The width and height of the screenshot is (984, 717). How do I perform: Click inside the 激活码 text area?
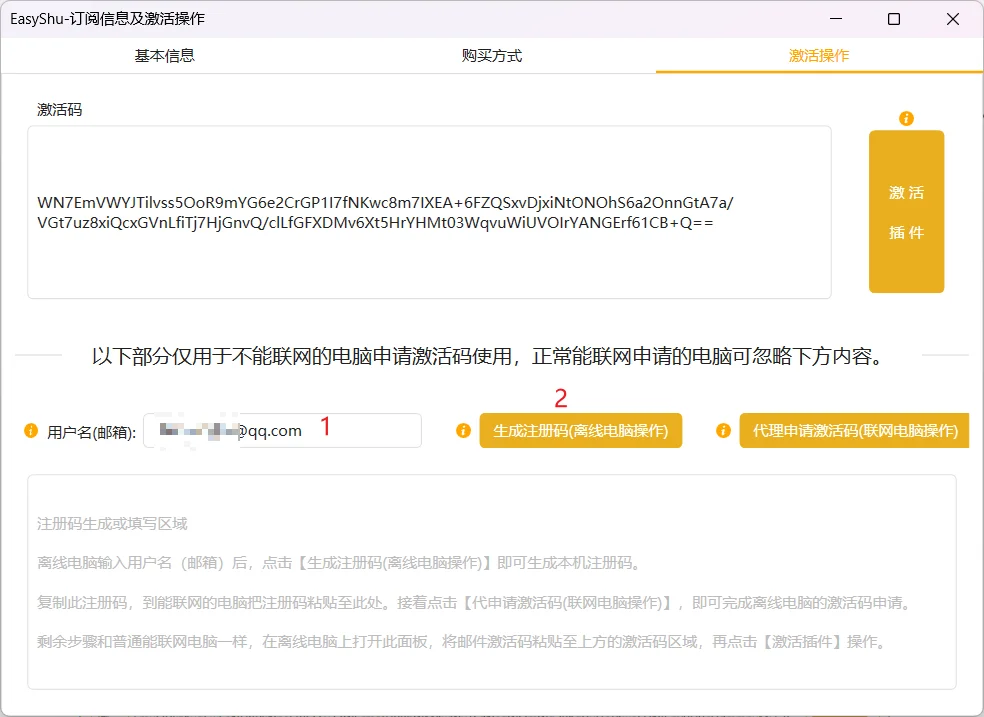[429, 212]
